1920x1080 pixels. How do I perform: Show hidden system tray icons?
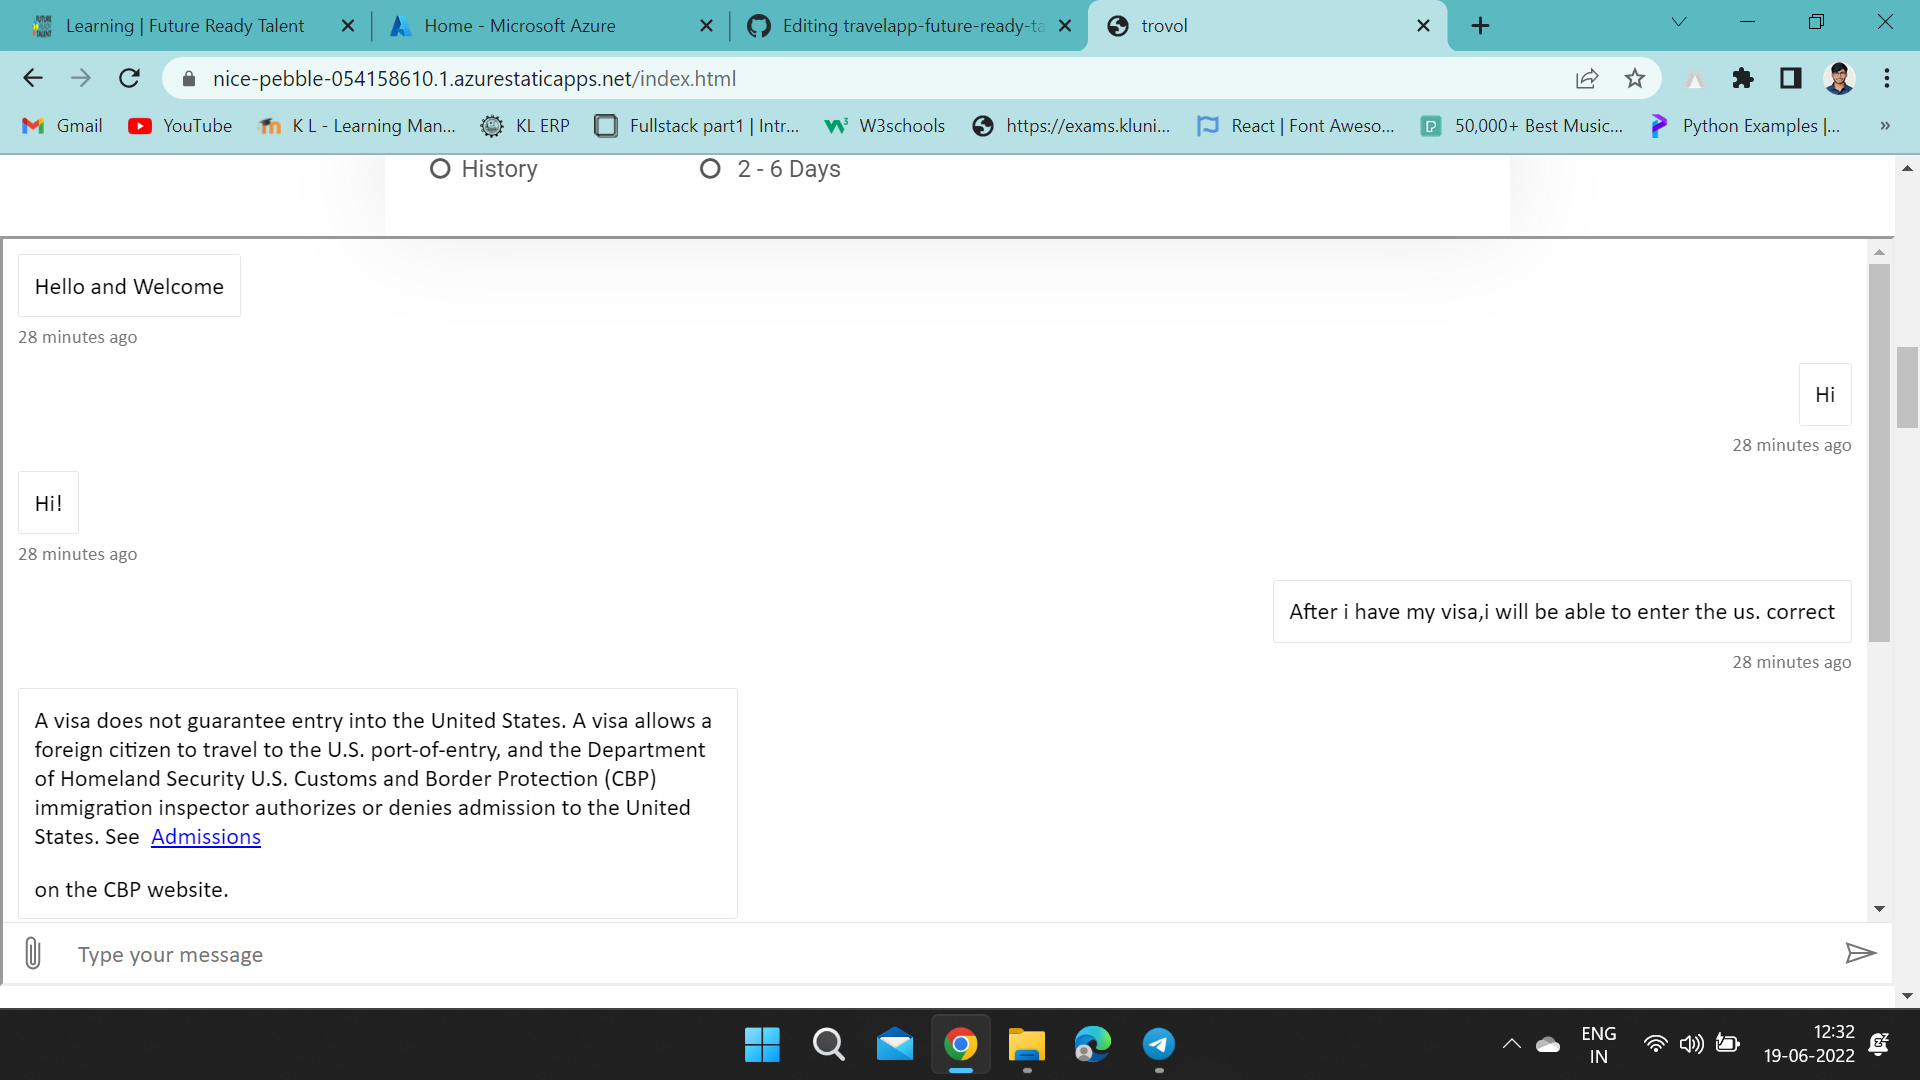pyautogui.click(x=1512, y=1044)
